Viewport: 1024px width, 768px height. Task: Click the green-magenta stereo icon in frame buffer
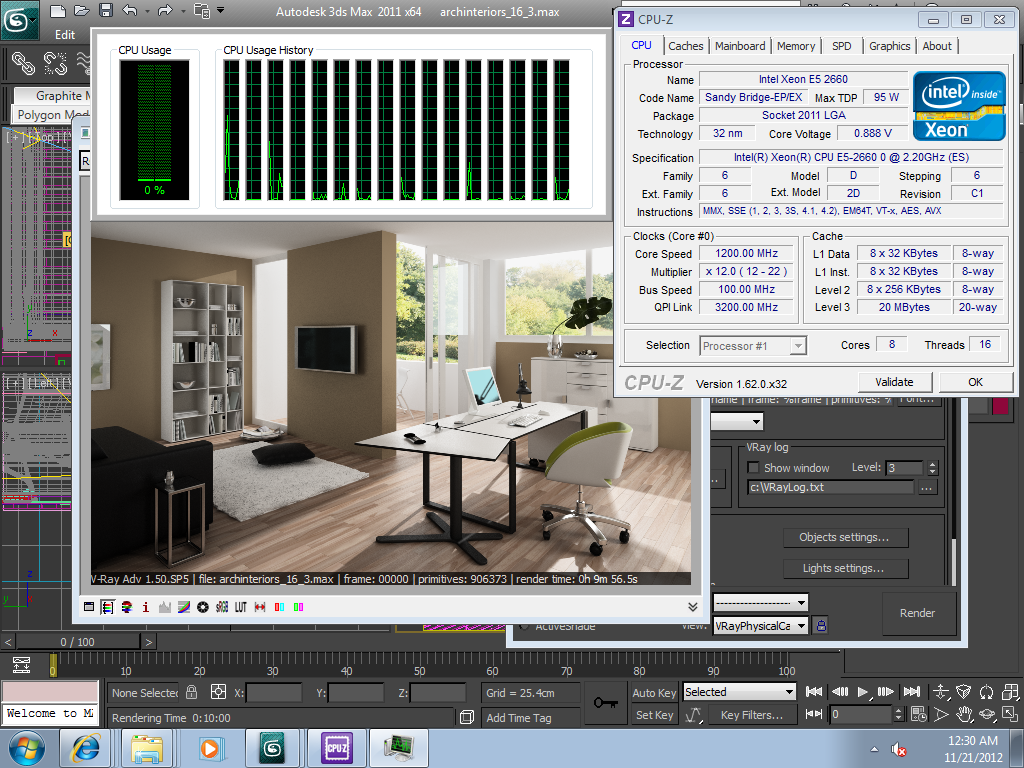pyautogui.click(x=298, y=607)
